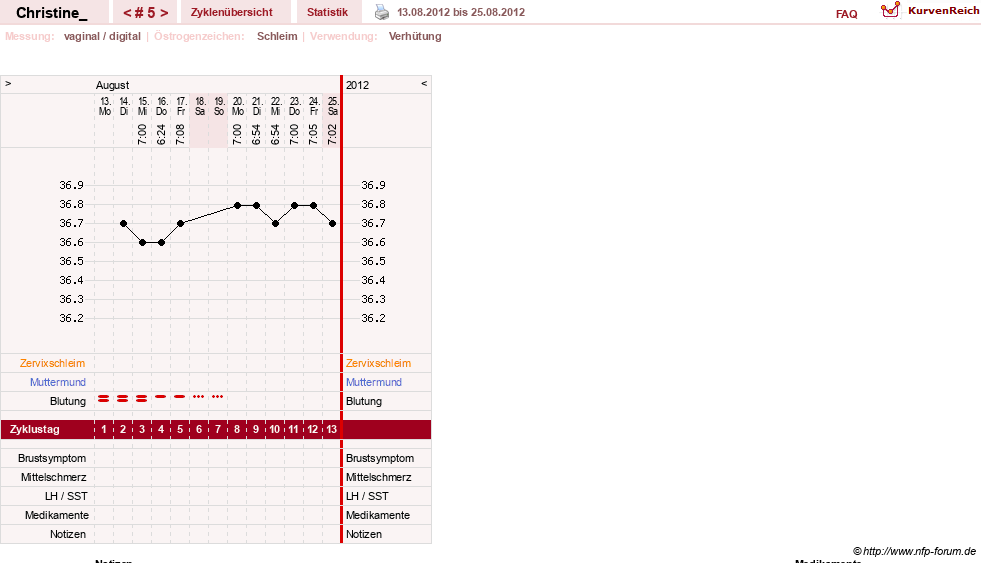Click the 'Verhütung' usage value
The image size is (981, 563).
tap(415, 36)
